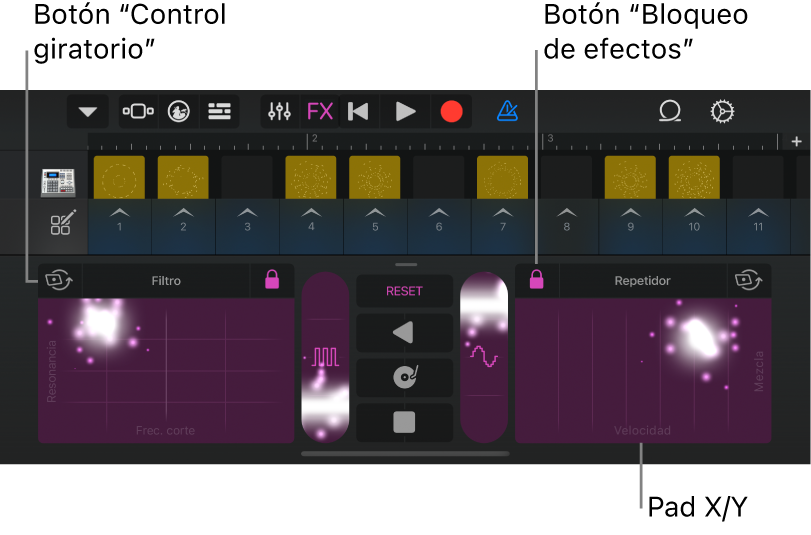Switch to Live Loops grid view button

pyautogui.click(x=138, y=111)
